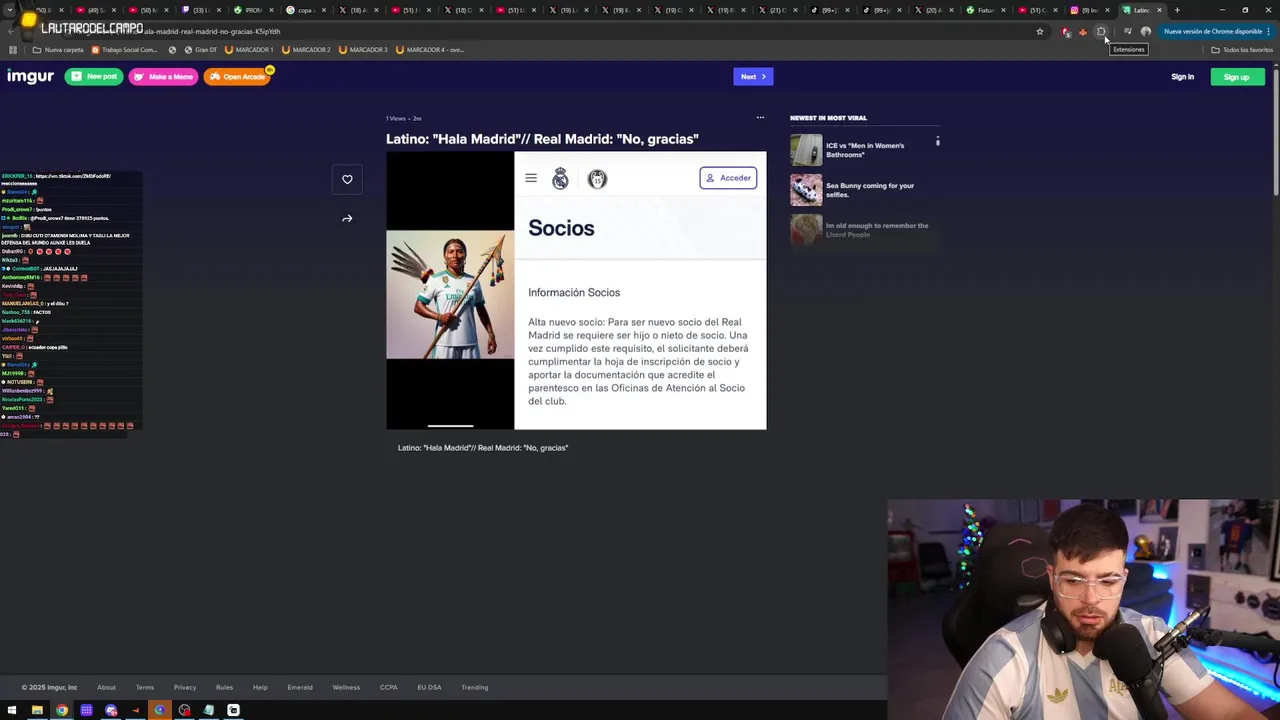This screenshot has height=720, width=1280.
Task: Click the man in jersey photo
Action: (450, 294)
